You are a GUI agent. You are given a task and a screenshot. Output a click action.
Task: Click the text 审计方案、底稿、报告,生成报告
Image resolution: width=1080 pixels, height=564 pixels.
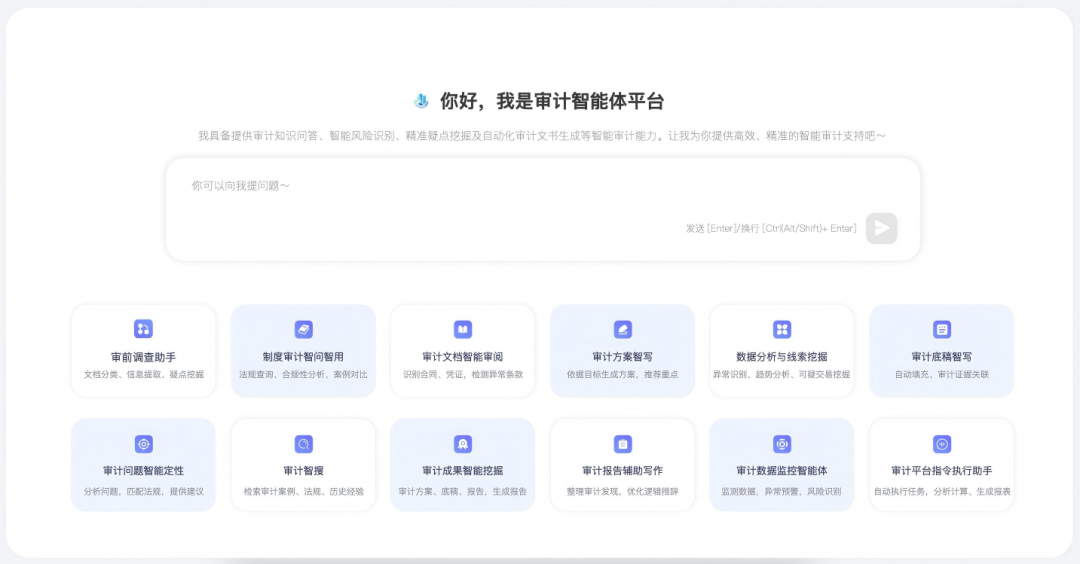[x=463, y=492]
